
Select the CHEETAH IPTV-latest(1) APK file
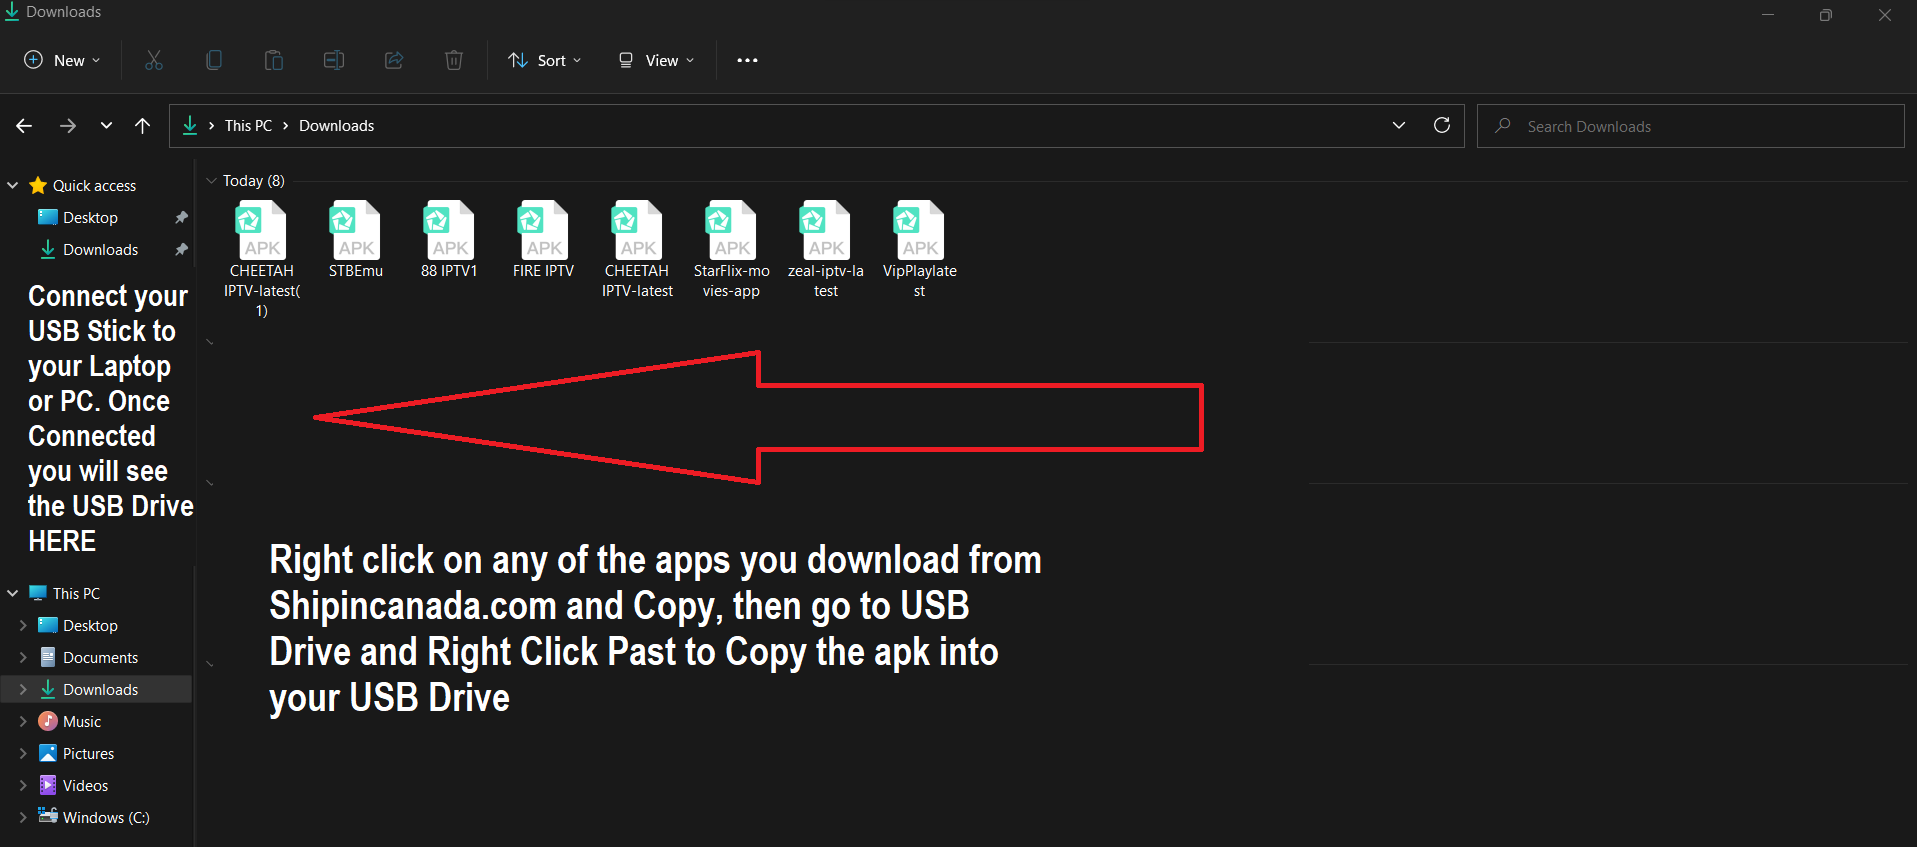[x=262, y=259]
